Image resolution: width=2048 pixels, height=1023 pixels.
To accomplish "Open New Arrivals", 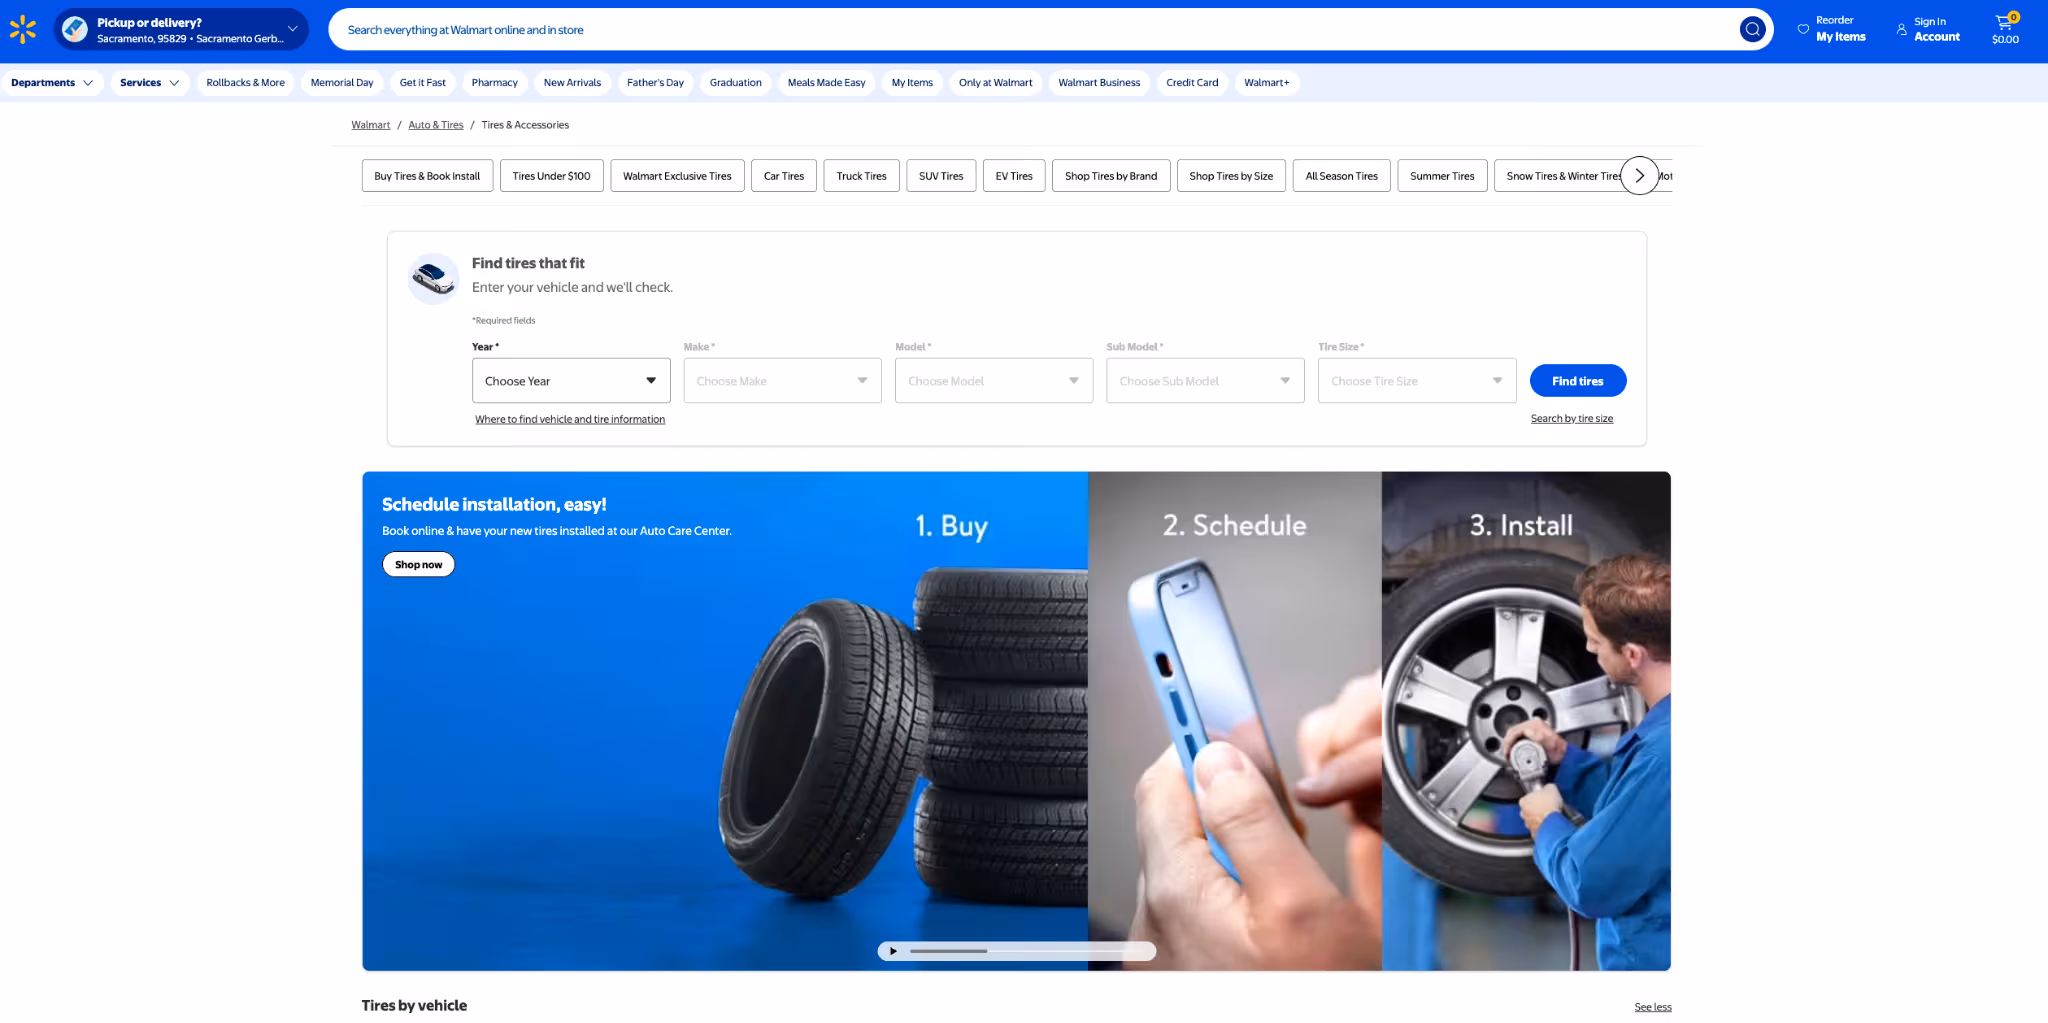I will pos(572,83).
